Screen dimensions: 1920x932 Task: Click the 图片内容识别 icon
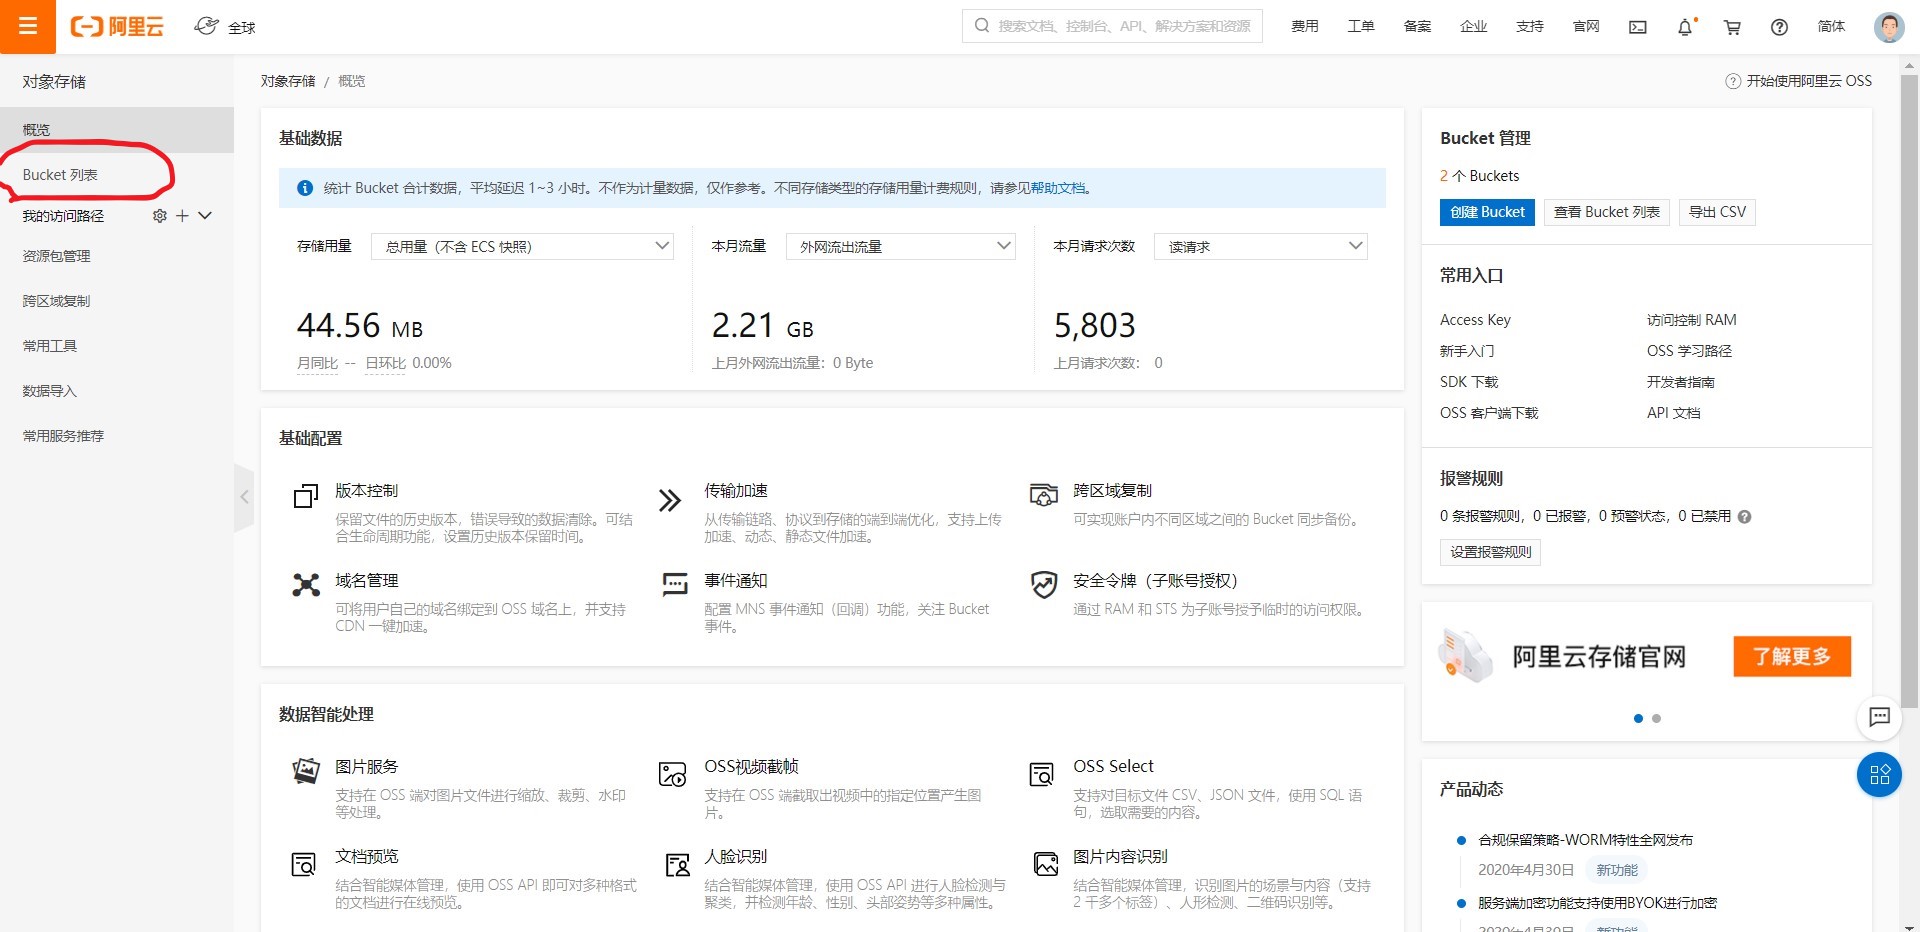[x=1046, y=864]
